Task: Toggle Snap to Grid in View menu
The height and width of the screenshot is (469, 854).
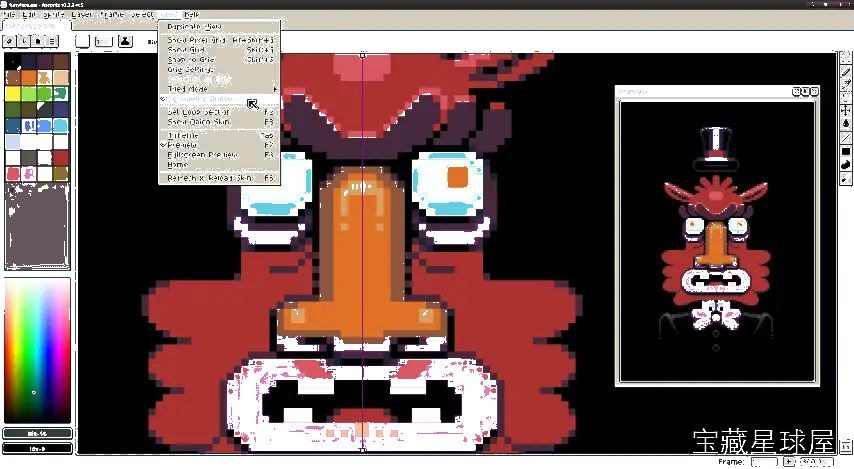Action: point(219,59)
